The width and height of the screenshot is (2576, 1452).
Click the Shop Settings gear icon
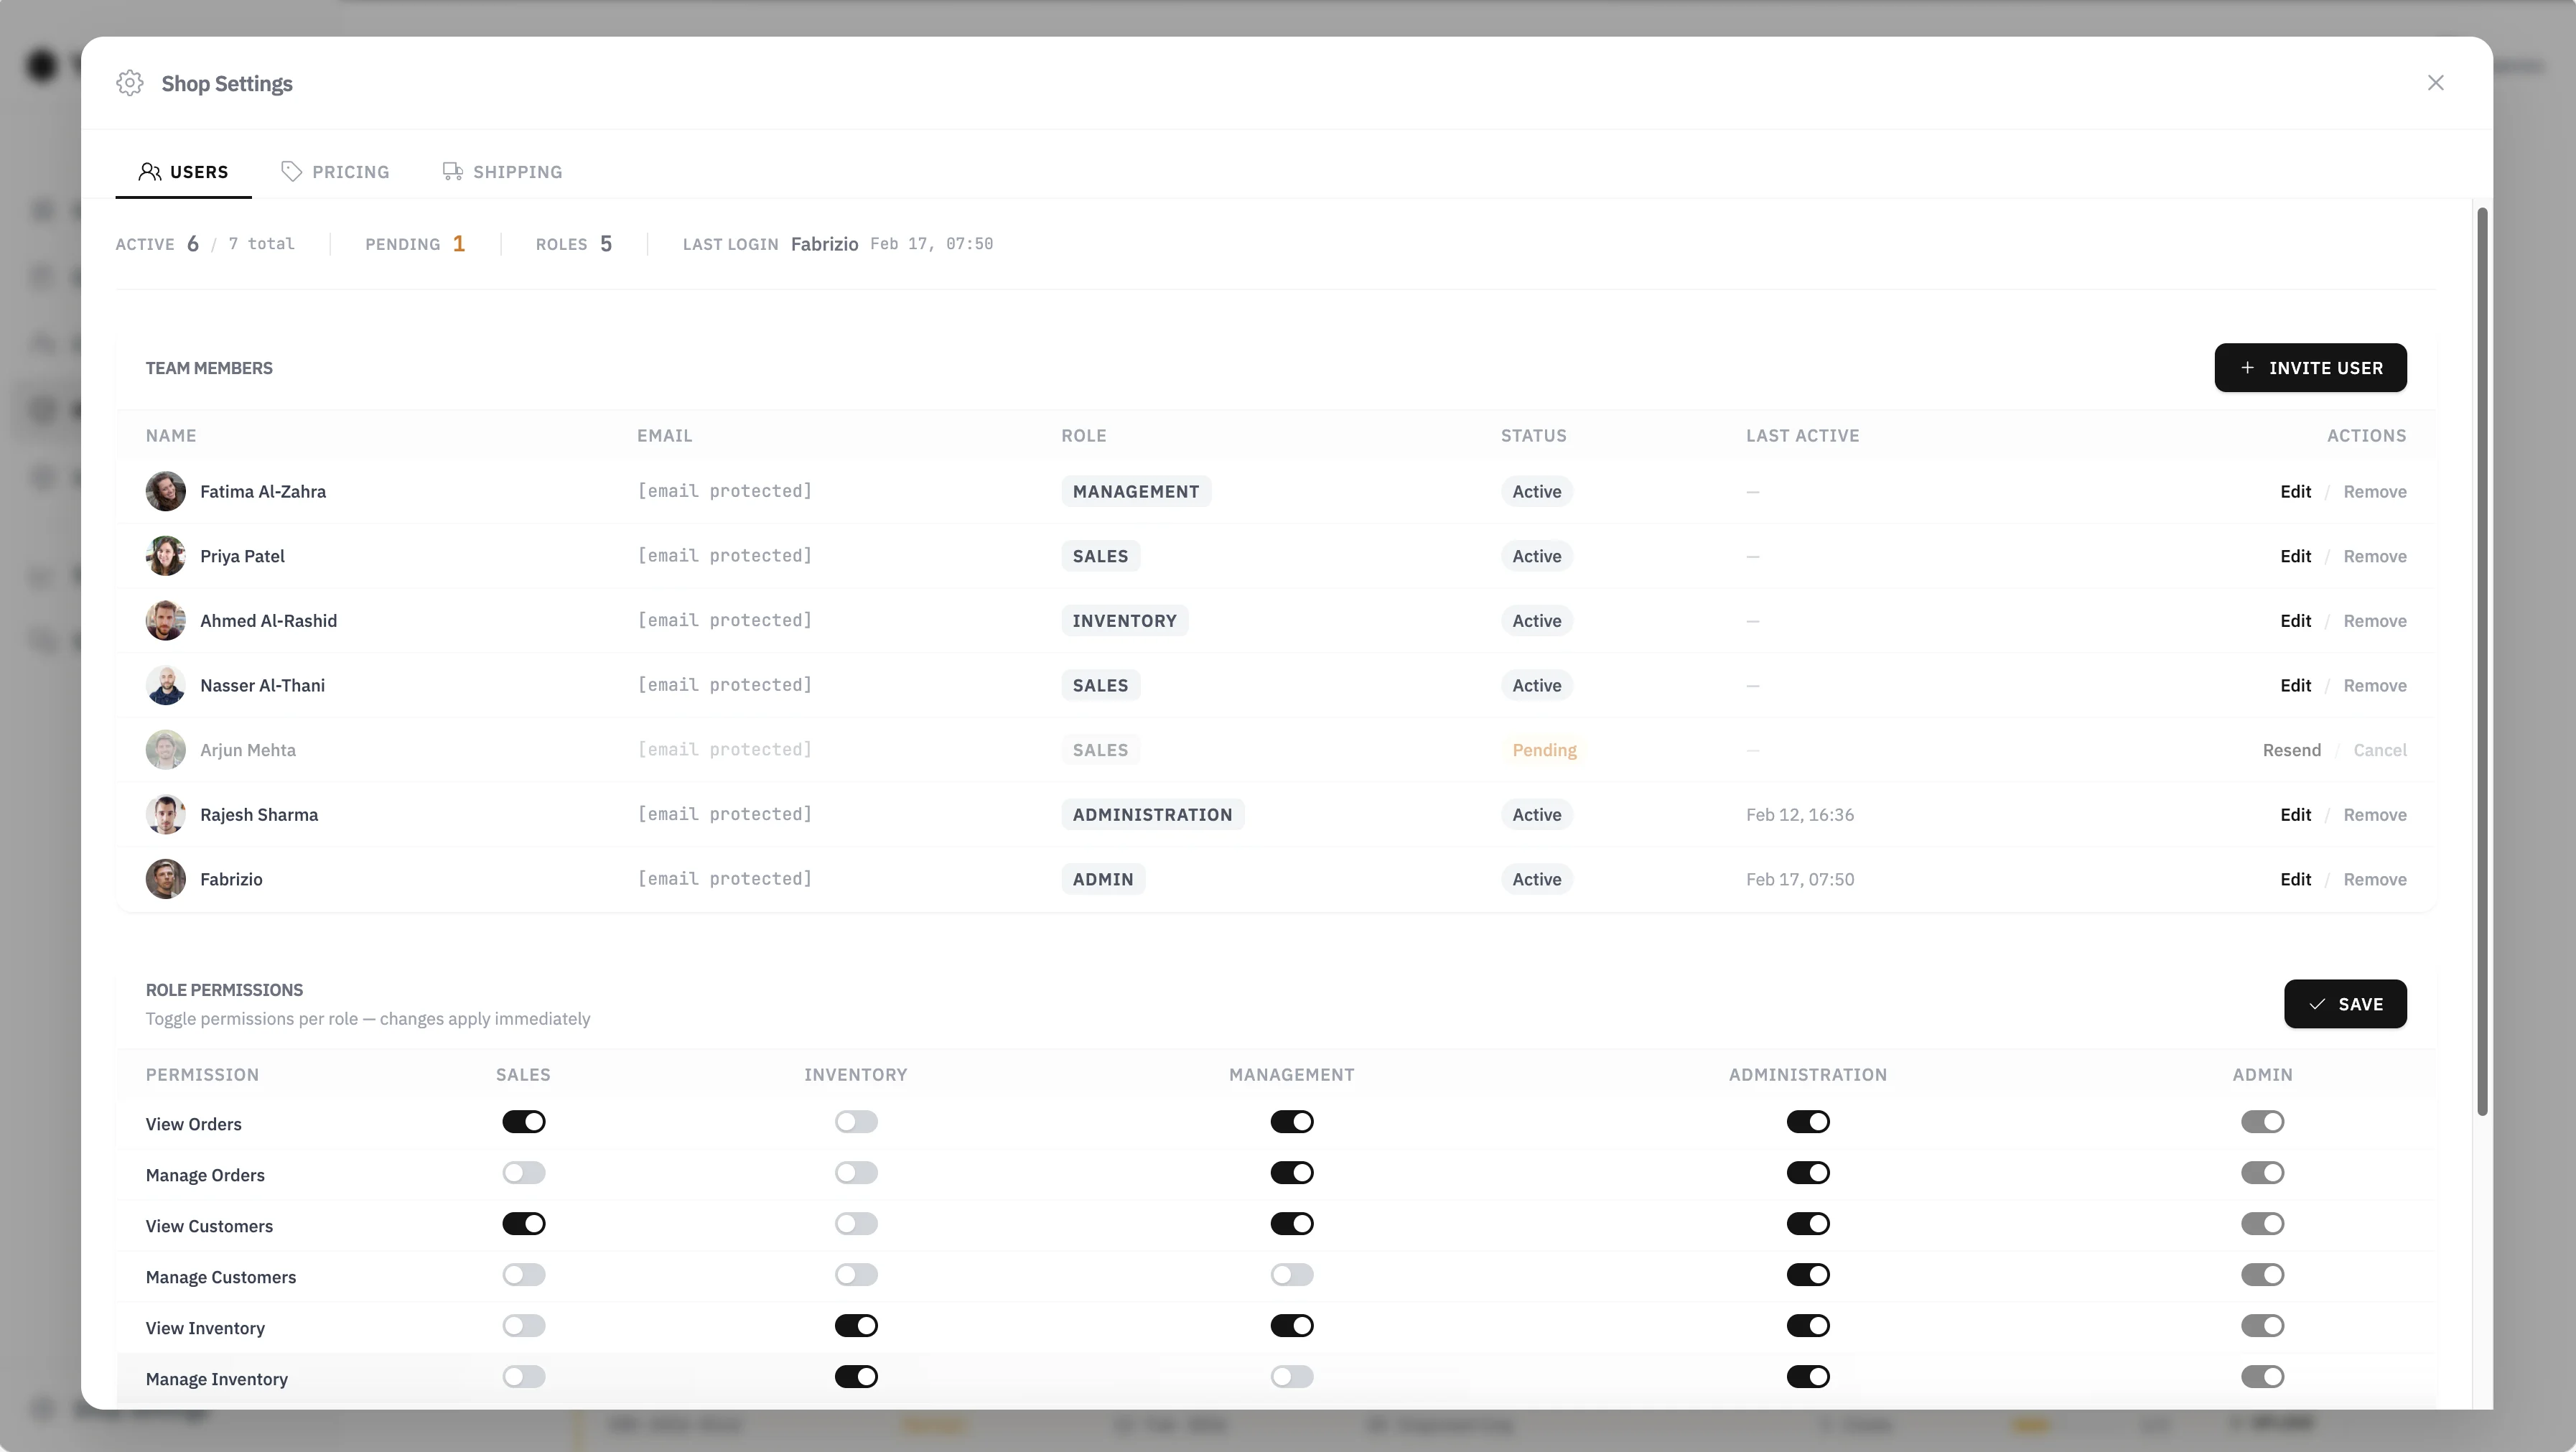point(130,83)
